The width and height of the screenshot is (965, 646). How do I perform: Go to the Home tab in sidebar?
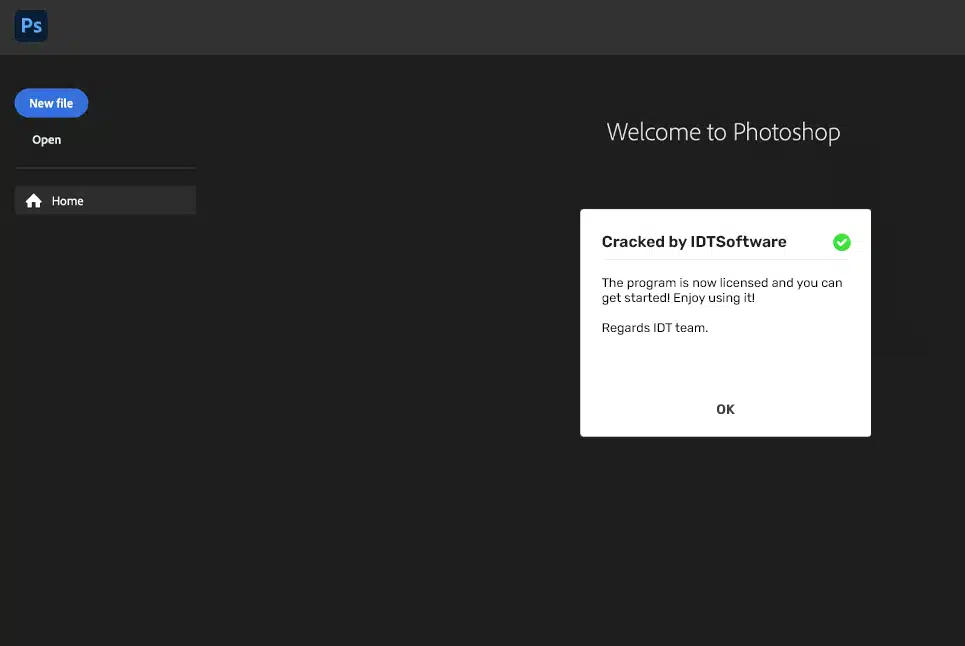pos(105,201)
